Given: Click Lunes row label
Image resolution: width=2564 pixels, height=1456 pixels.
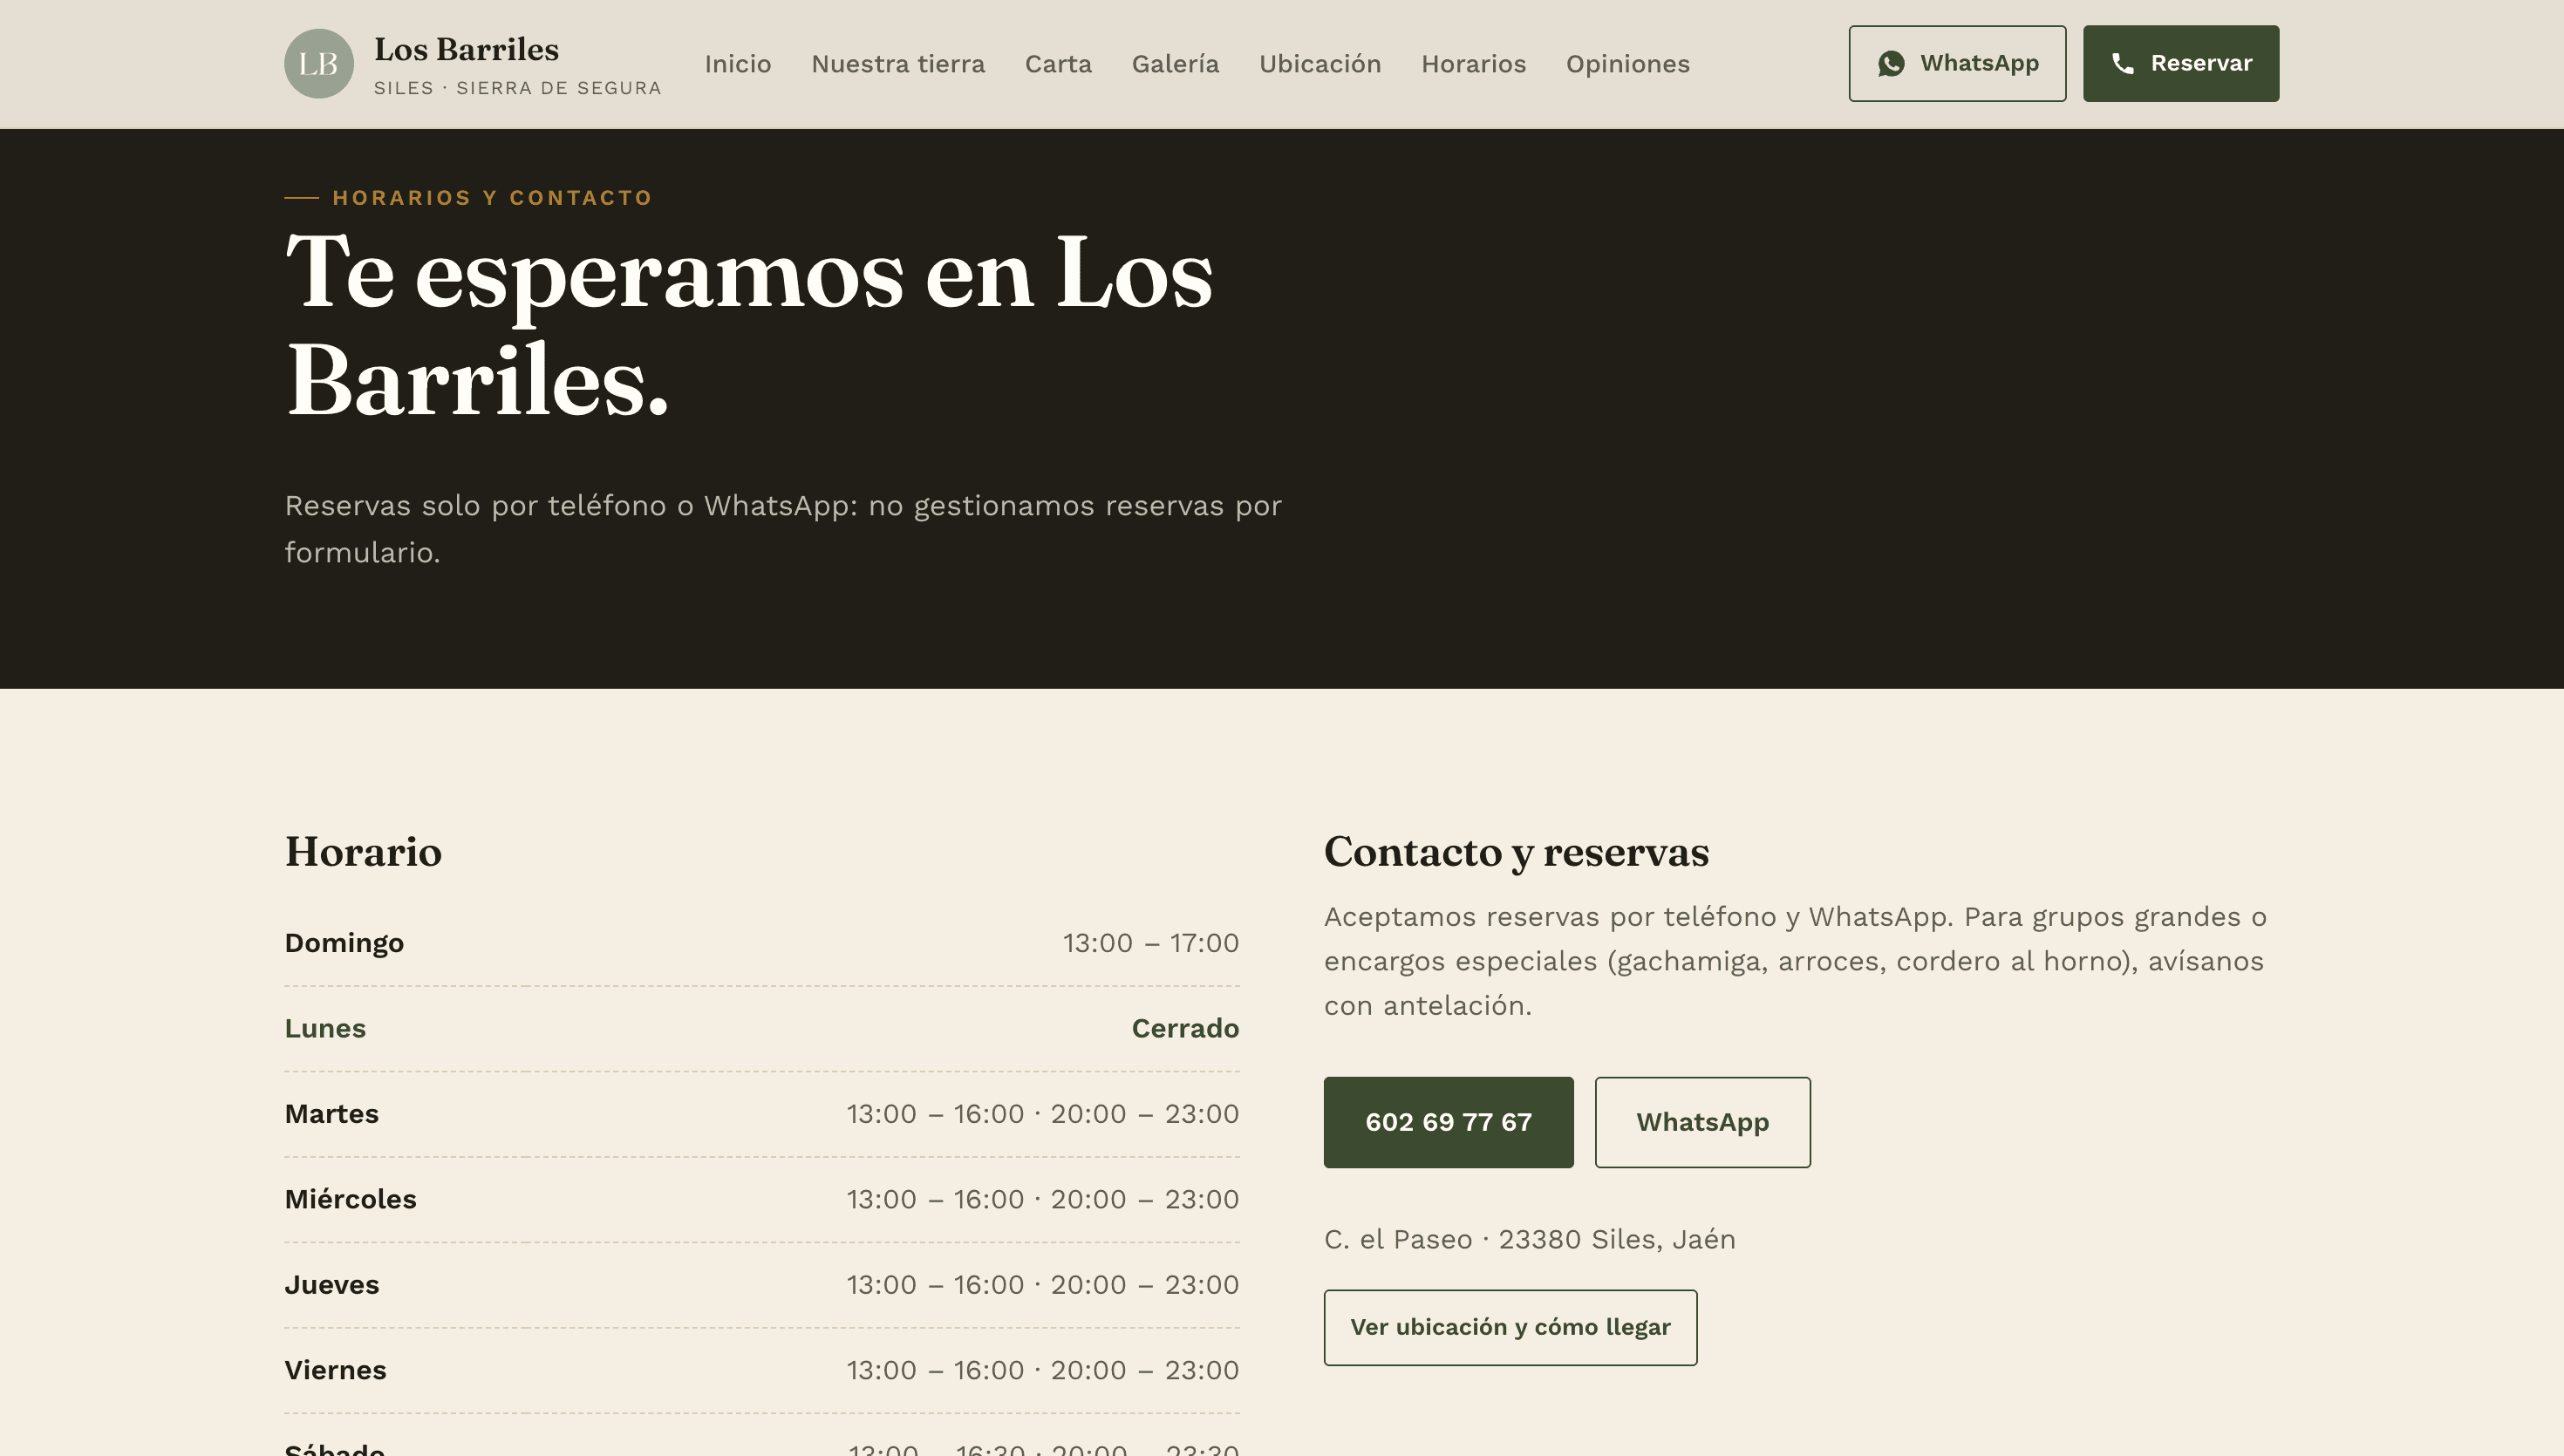Looking at the screenshot, I should coord(325,1028).
